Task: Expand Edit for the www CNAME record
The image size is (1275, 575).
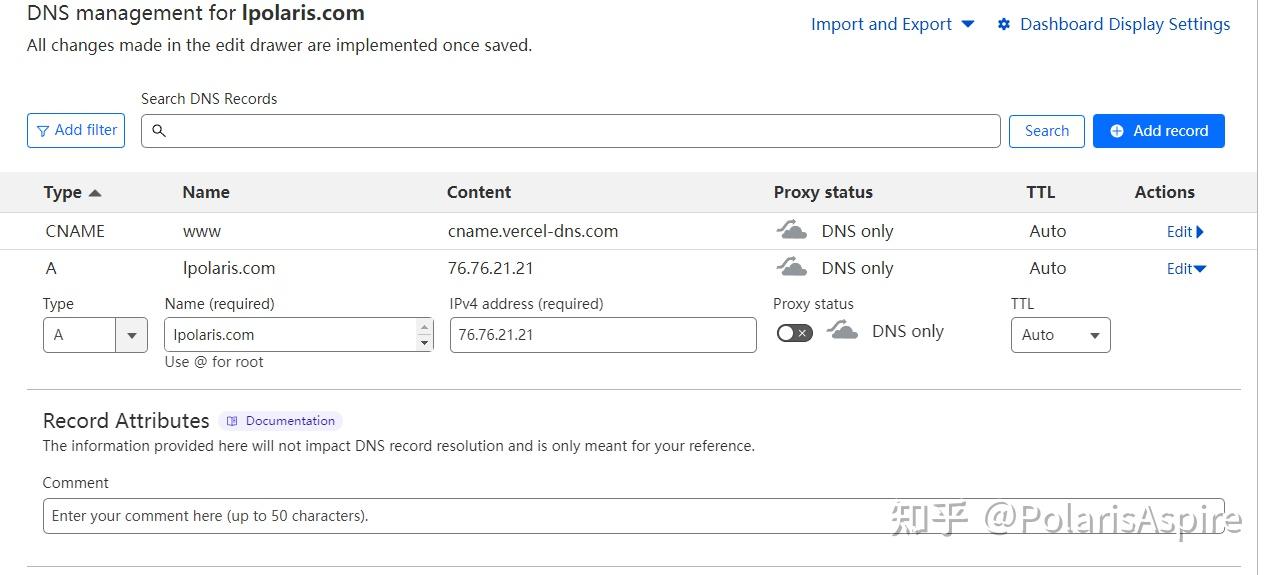Action: [1185, 232]
